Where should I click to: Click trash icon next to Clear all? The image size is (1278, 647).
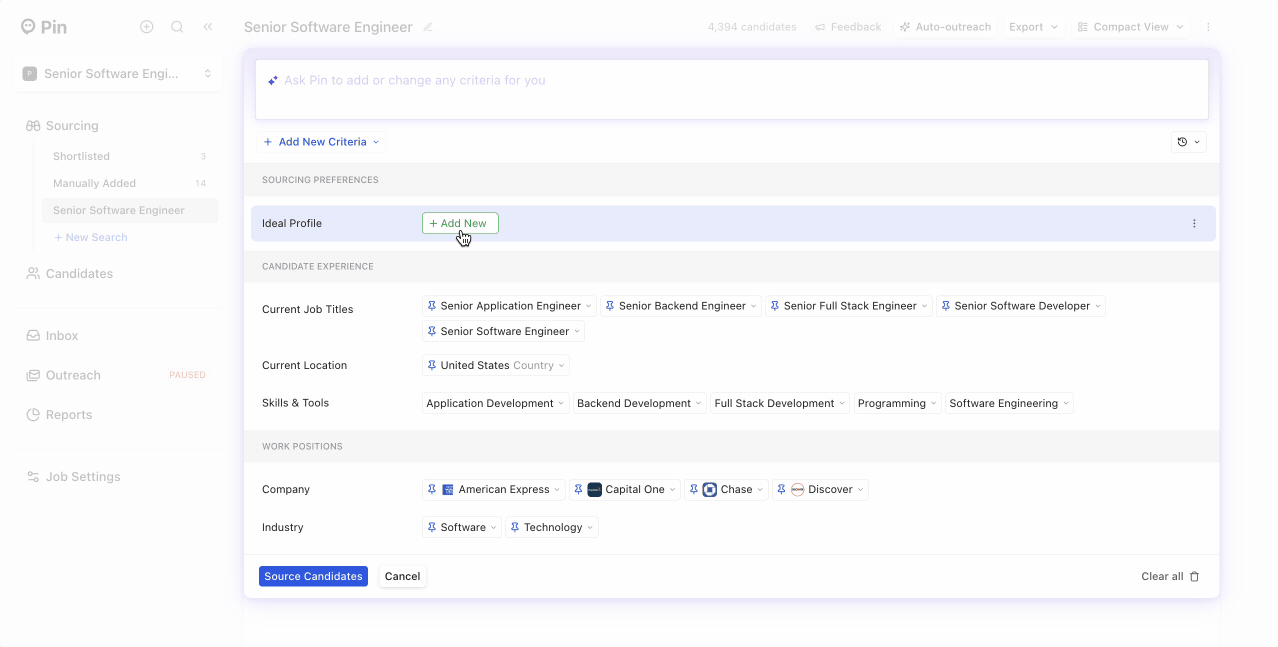point(1195,577)
